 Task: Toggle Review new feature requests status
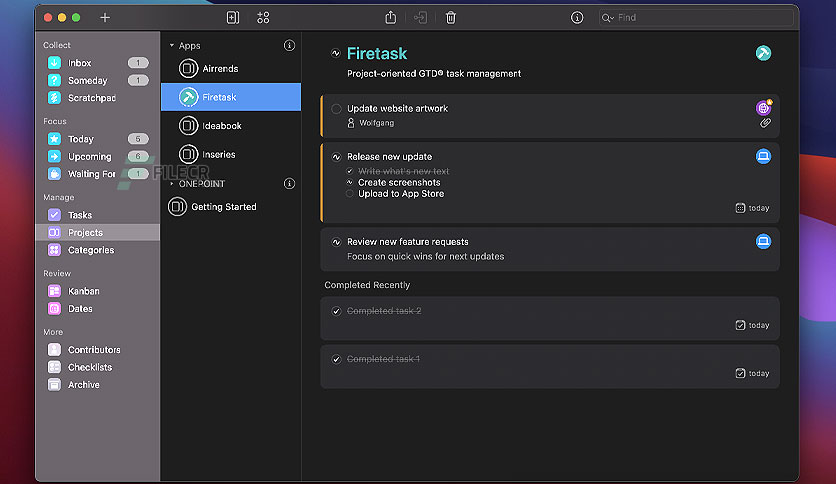point(336,242)
